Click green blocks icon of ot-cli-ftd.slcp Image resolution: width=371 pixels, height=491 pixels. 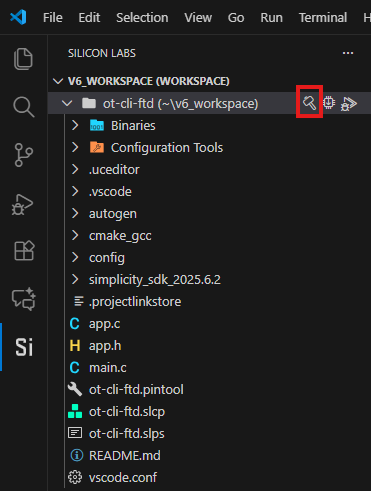pos(75,411)
